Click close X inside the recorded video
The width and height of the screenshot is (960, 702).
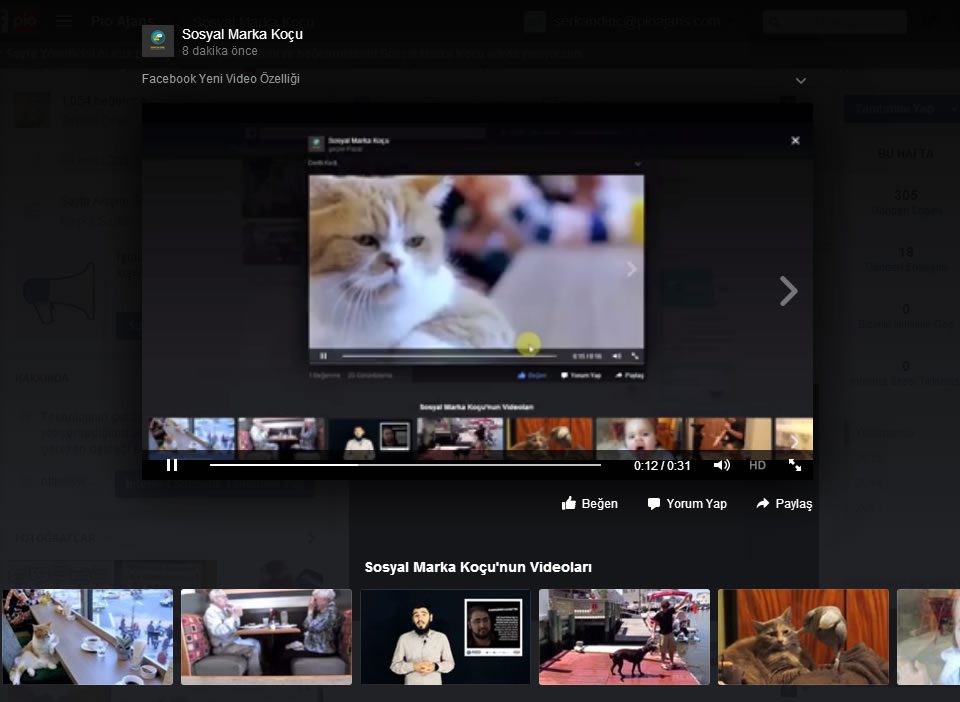[795, 140]
